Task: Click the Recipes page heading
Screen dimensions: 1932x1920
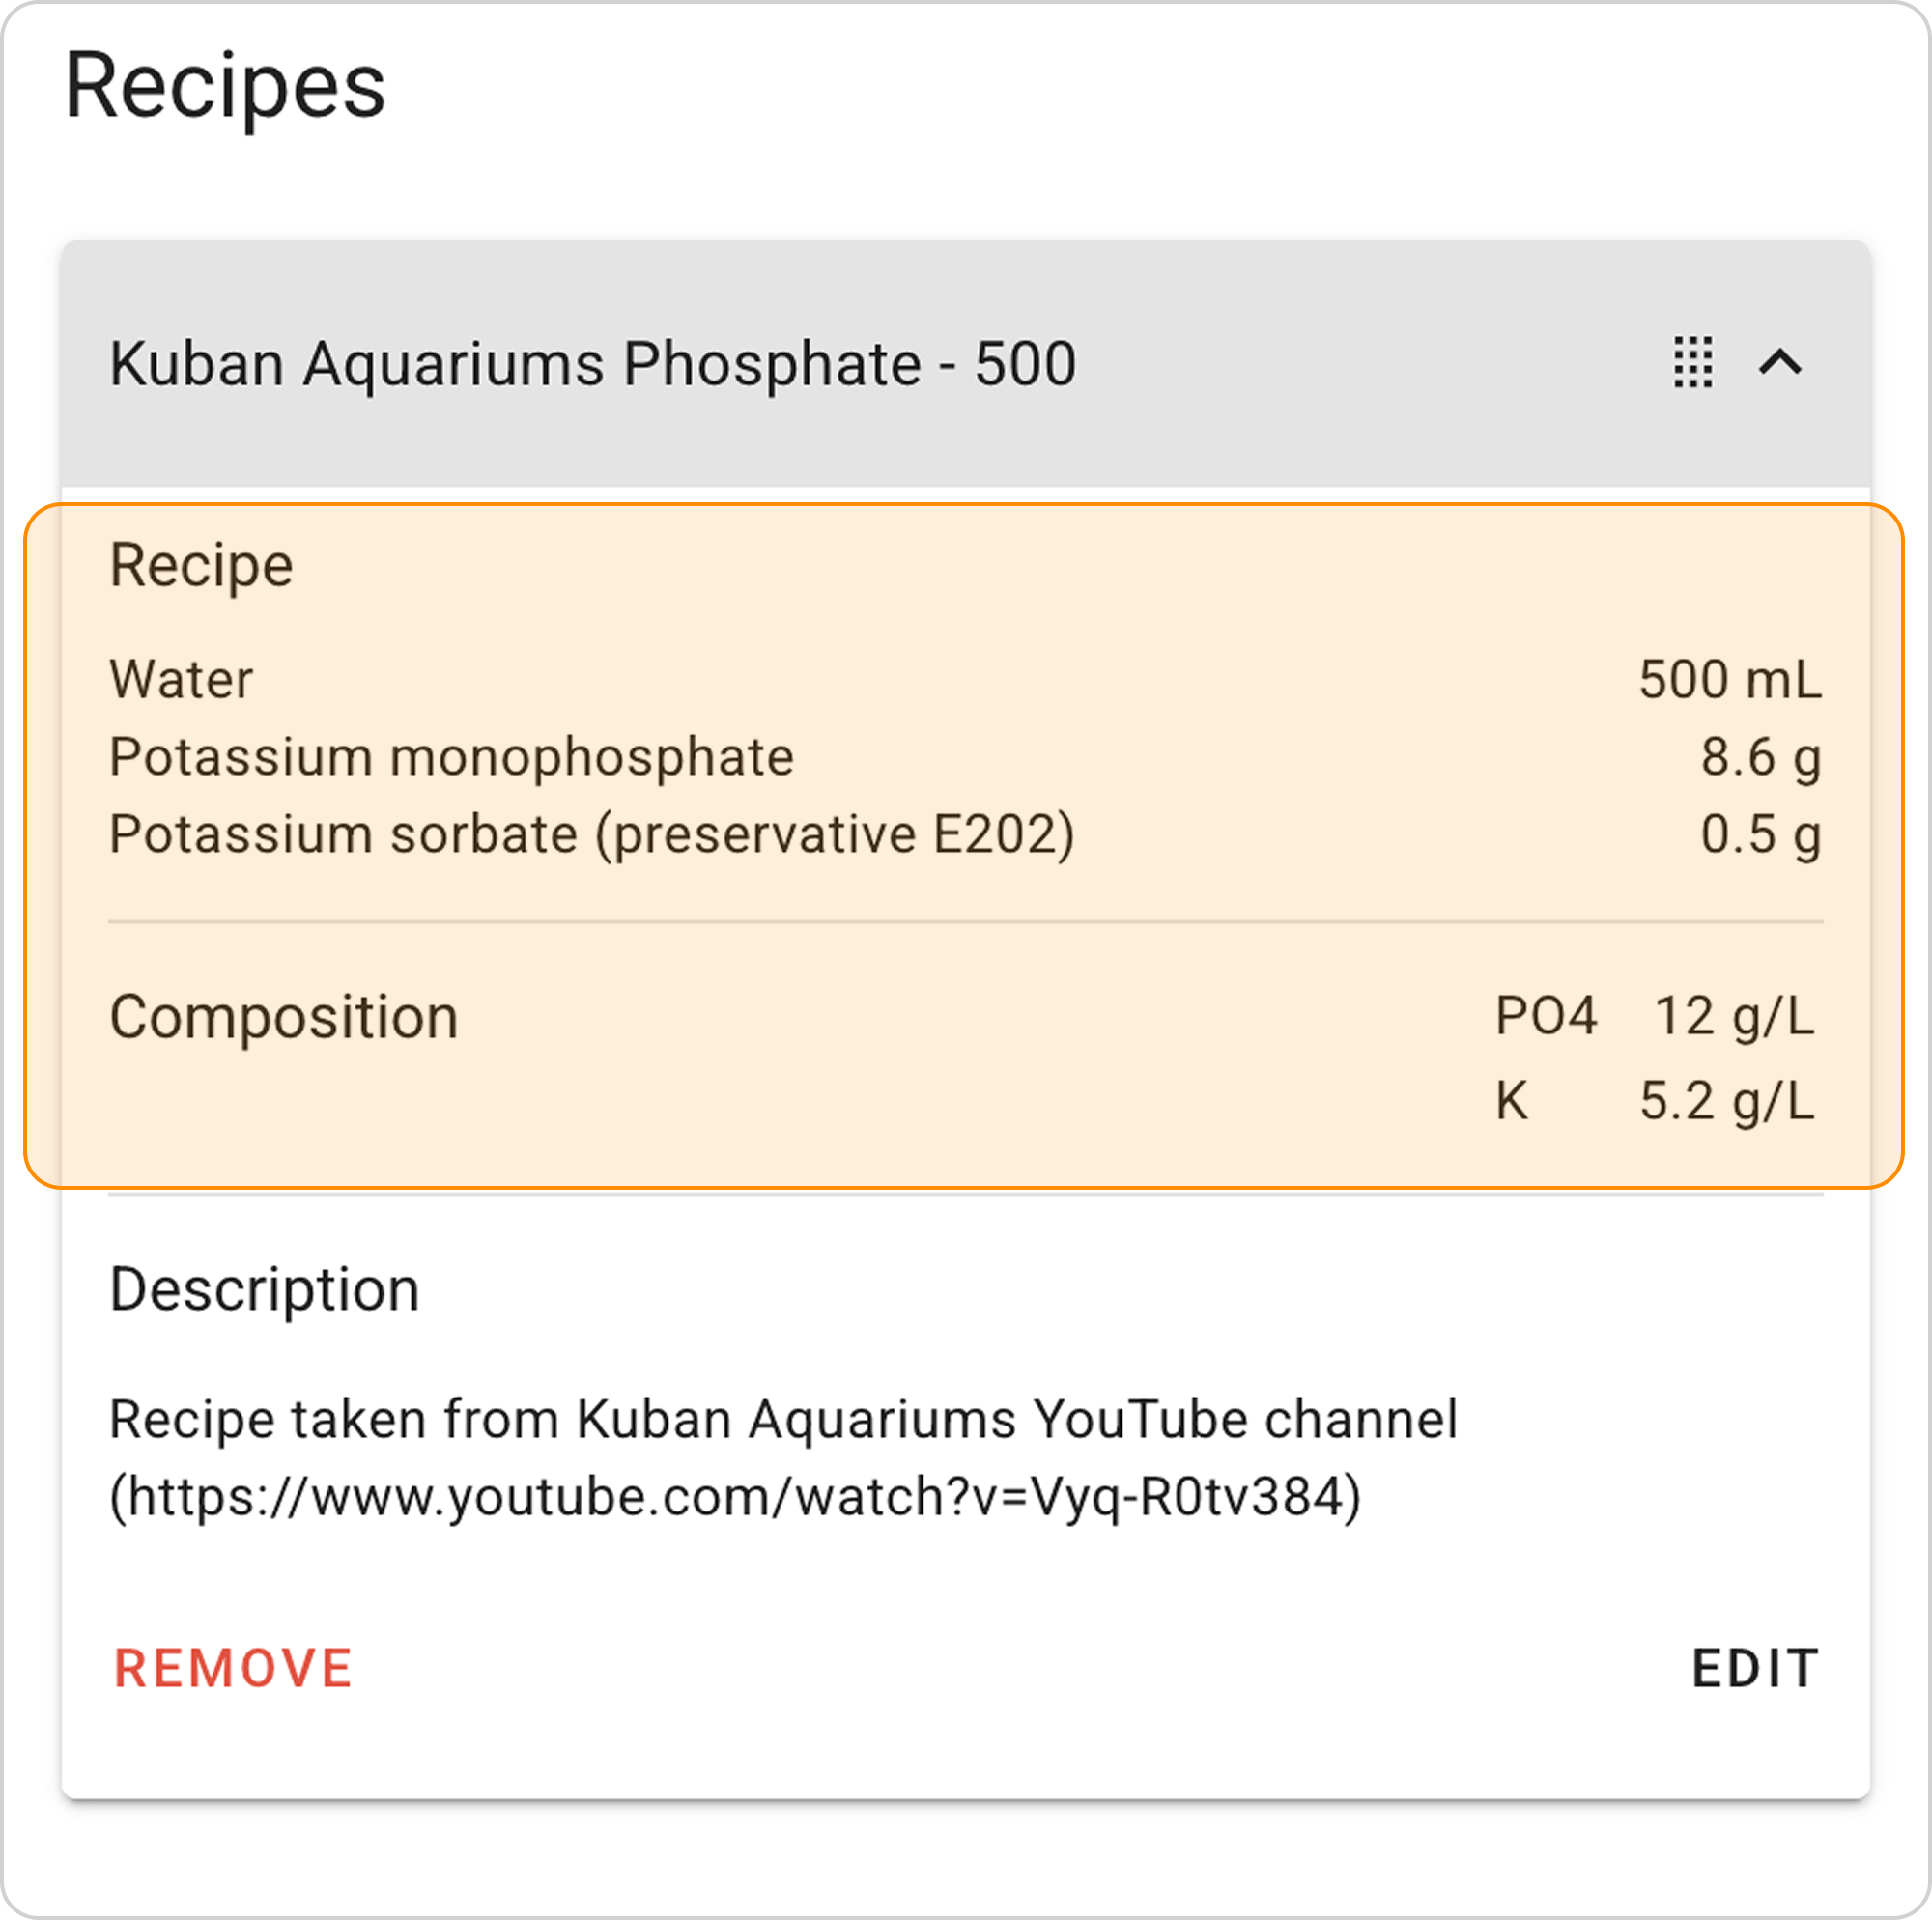Action: (225, 87)
